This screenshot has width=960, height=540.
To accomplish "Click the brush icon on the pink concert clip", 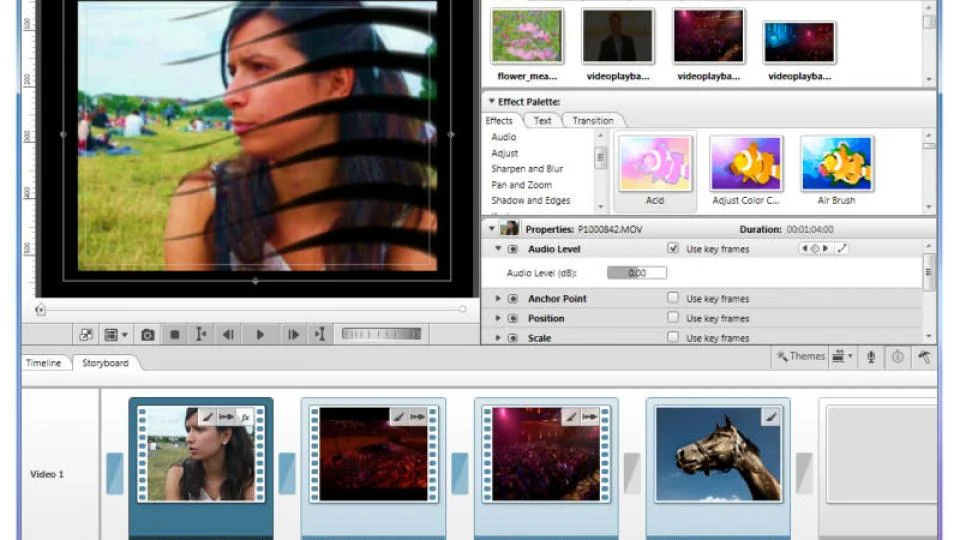I will pyautogui.click(x=571, y=417).
